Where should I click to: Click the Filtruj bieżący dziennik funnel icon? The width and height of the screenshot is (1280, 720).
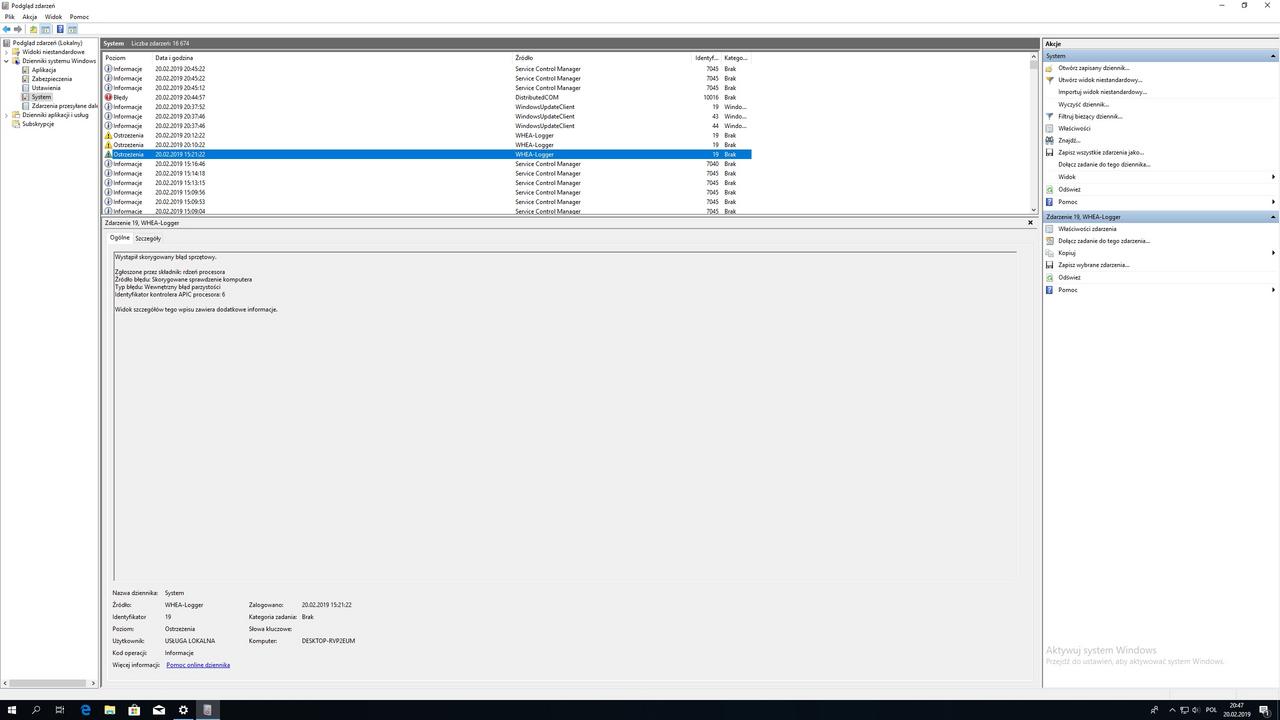pos(1049,116)
